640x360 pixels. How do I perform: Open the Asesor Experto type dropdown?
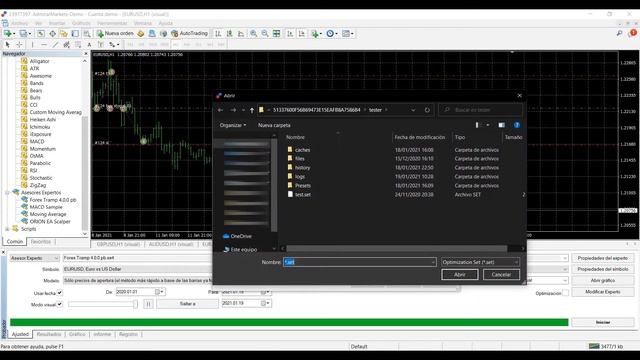coord(35,258)
